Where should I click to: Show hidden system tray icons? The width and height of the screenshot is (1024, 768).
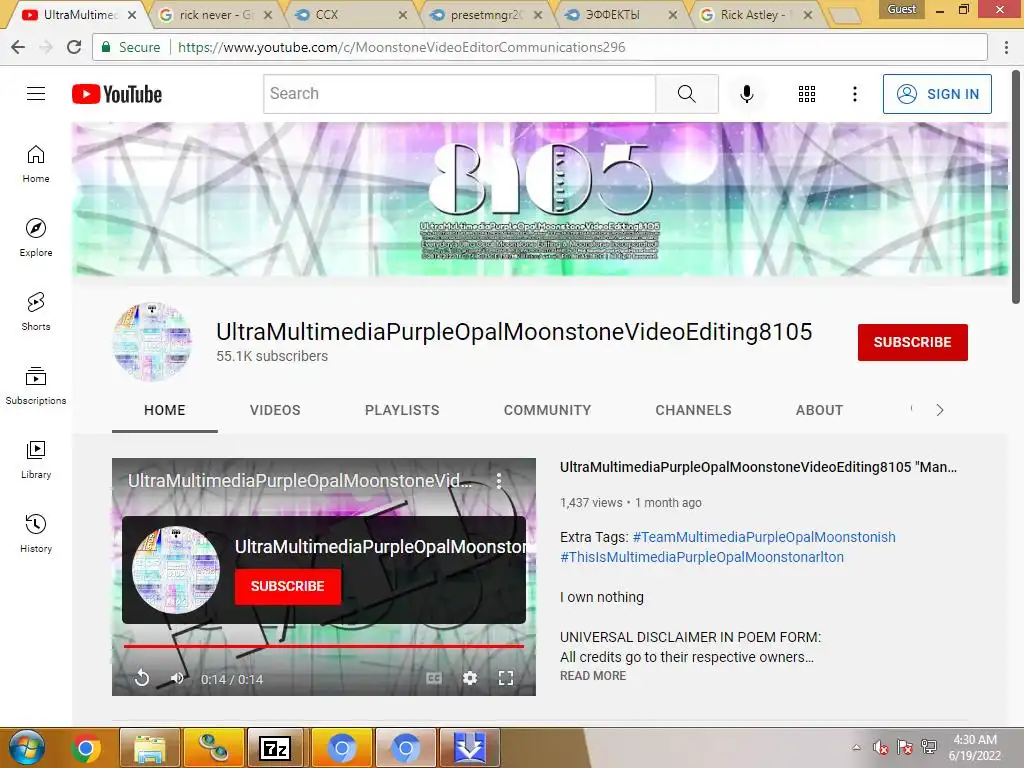tap(856, 747)
